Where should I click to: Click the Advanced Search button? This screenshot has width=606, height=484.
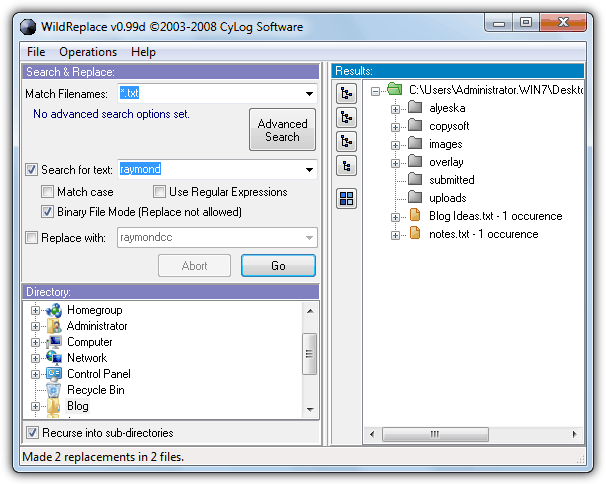(x=282, y=130)
